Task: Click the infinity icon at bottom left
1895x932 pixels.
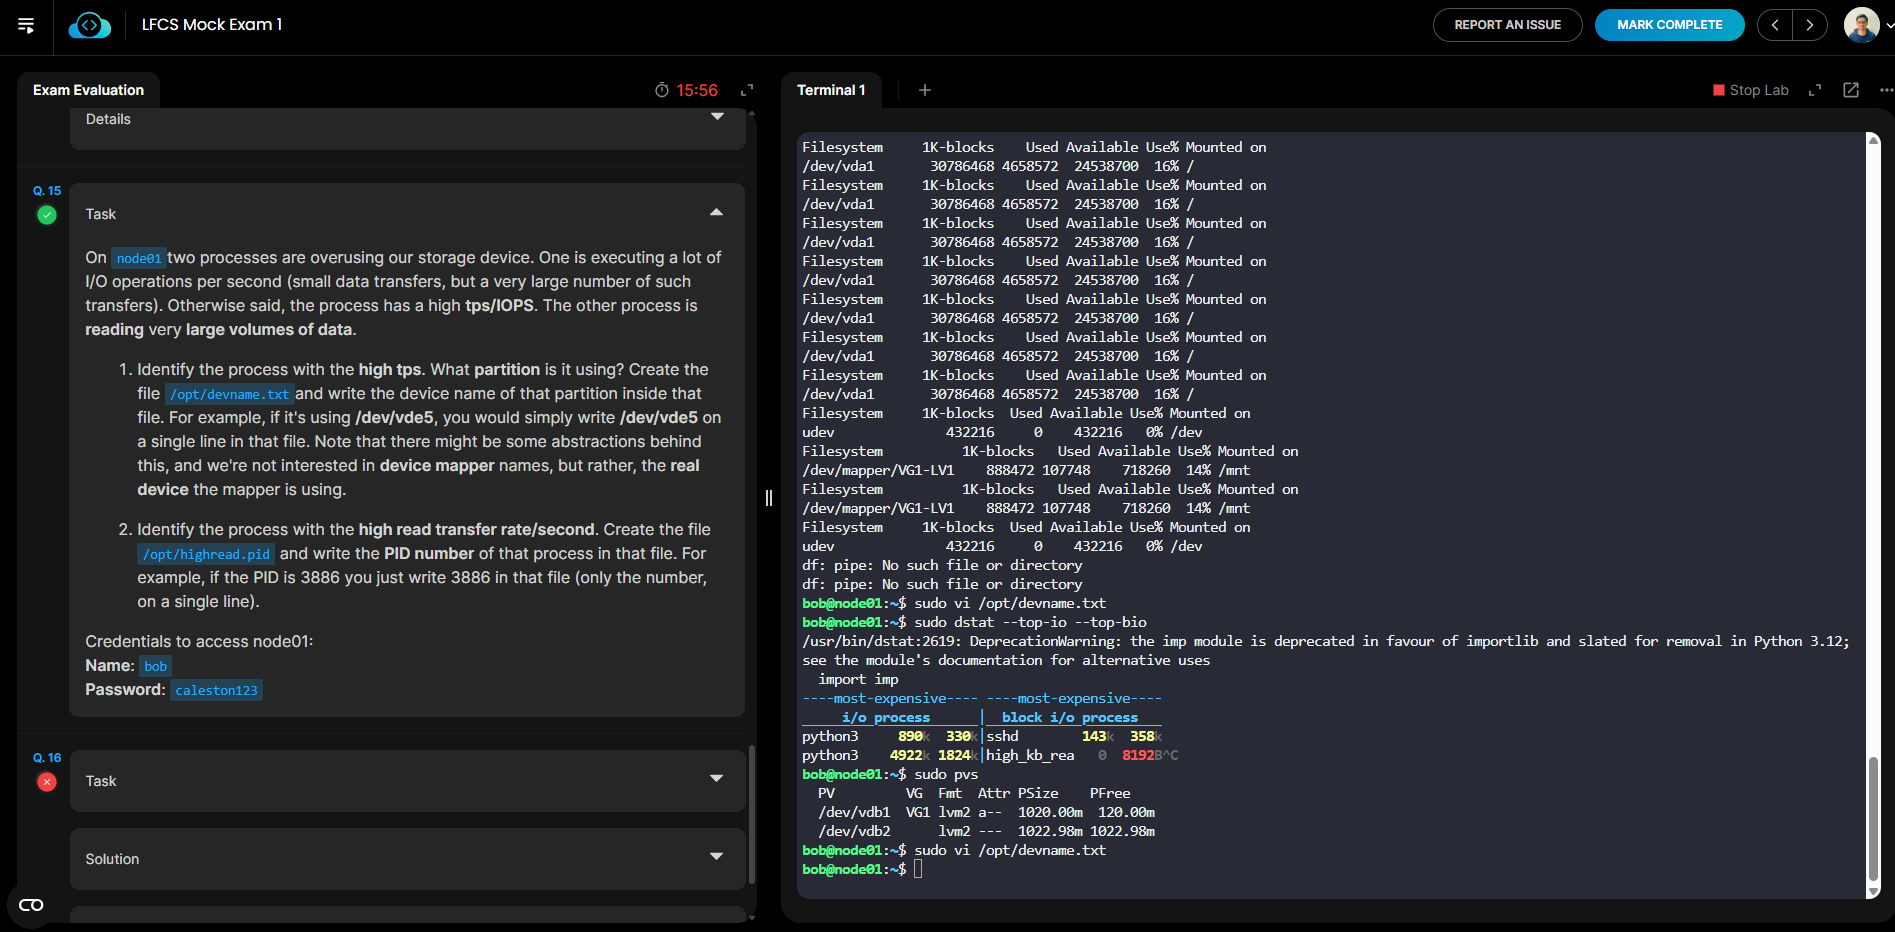Action: coord(31,905)
